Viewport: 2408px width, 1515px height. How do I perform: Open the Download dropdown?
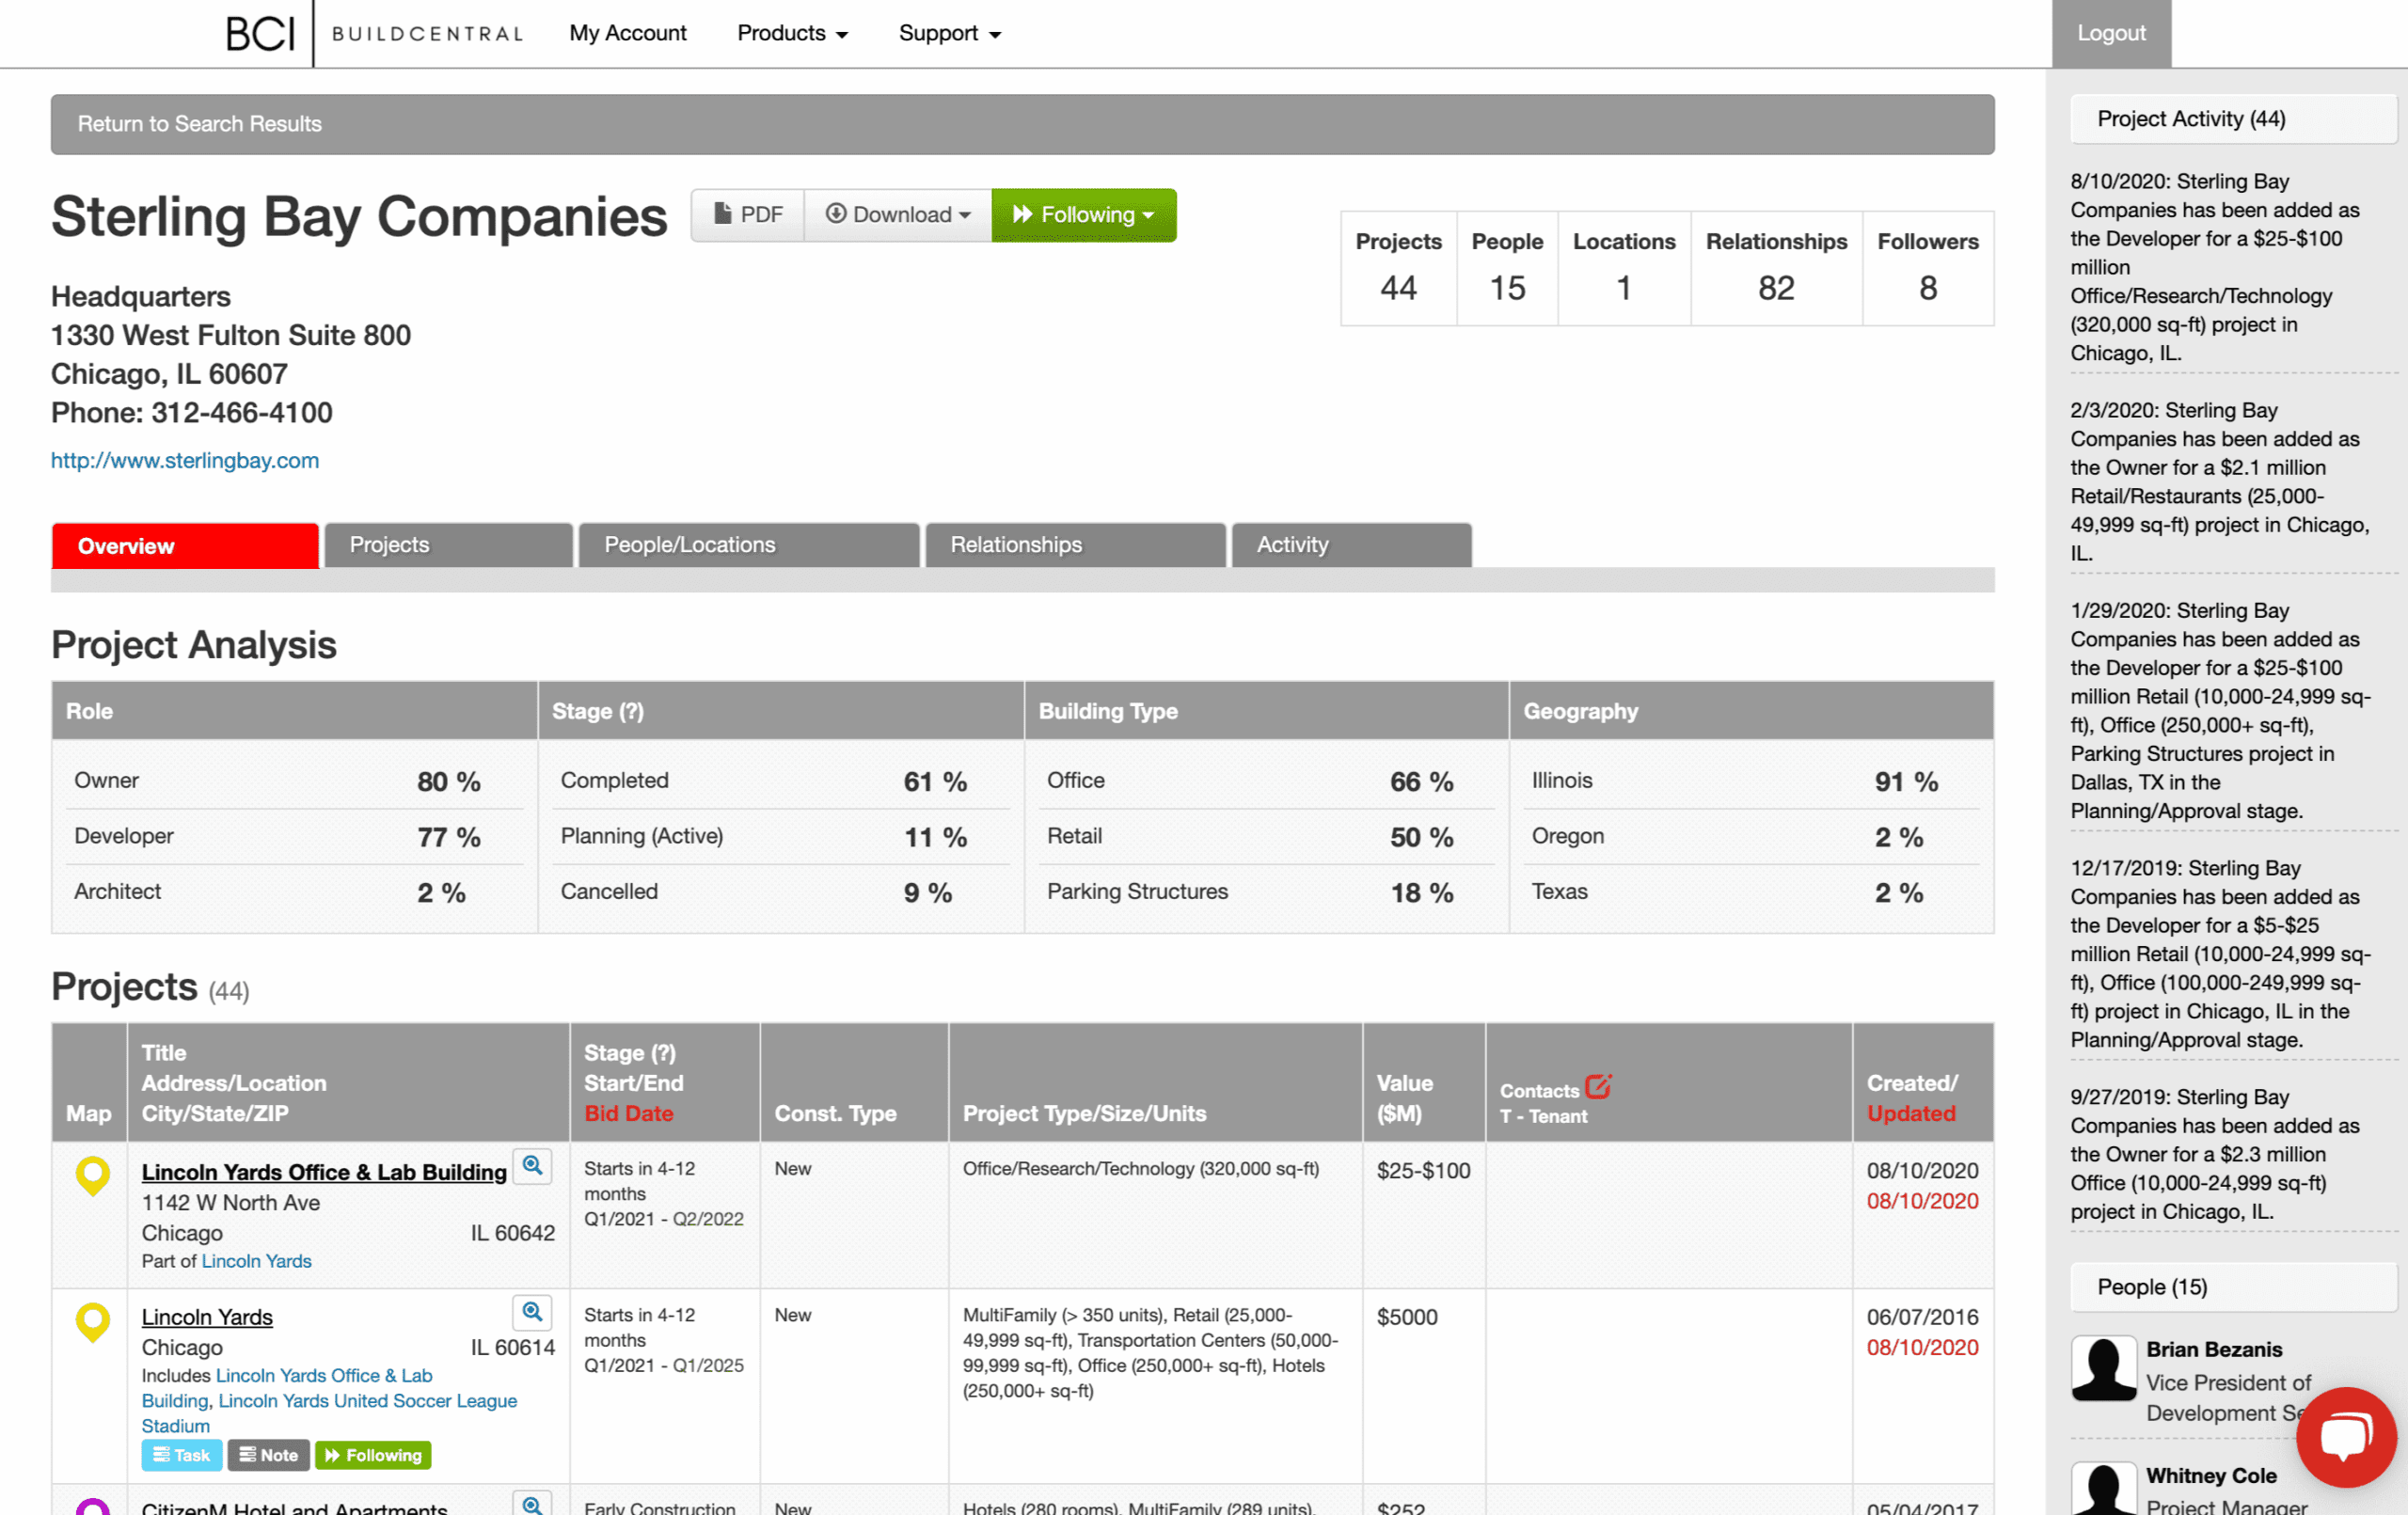tap(897, 215)
